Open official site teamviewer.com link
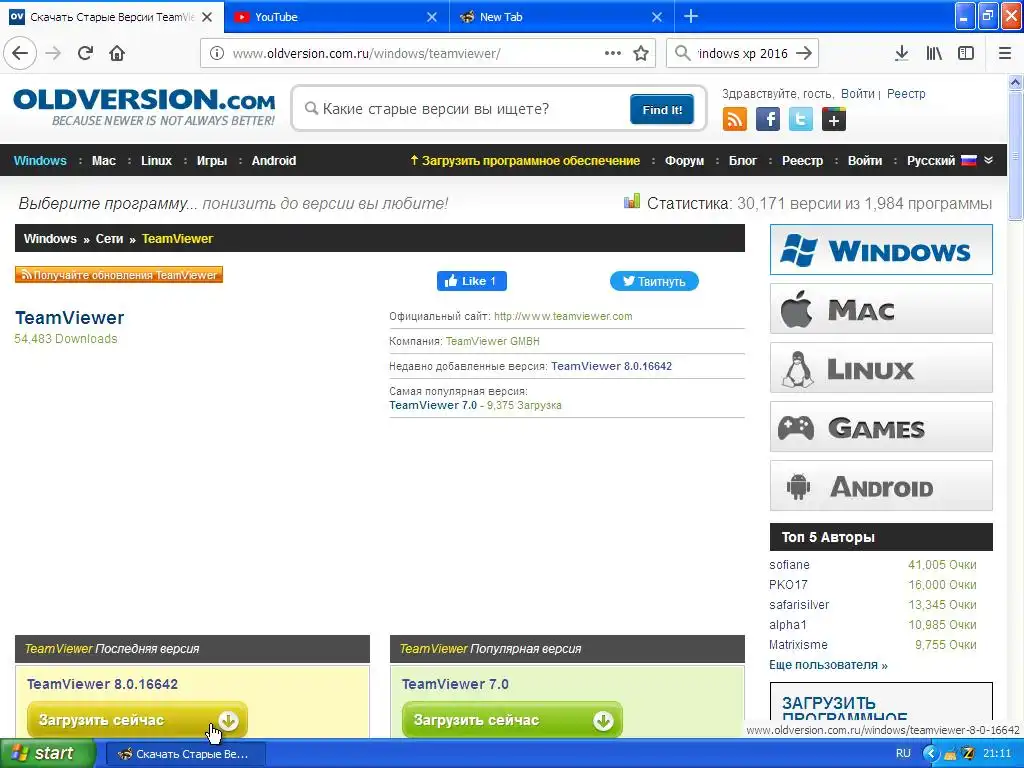 [563, 316]
